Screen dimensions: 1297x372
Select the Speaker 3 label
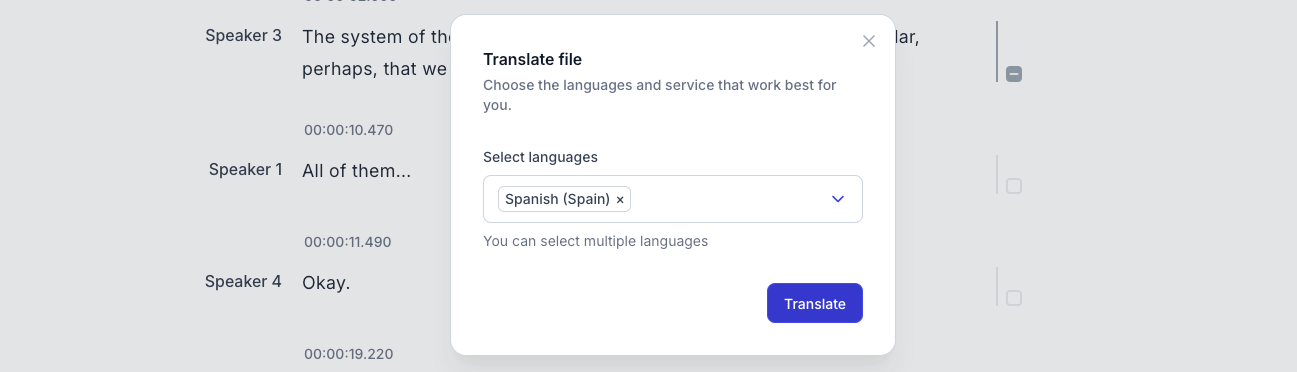243,35
